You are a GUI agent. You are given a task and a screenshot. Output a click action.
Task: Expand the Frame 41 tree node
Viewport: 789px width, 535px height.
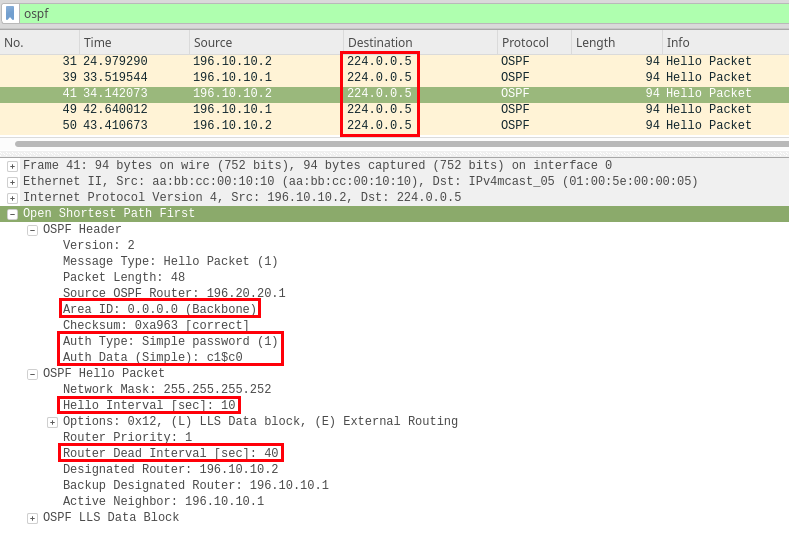[12, 167]
